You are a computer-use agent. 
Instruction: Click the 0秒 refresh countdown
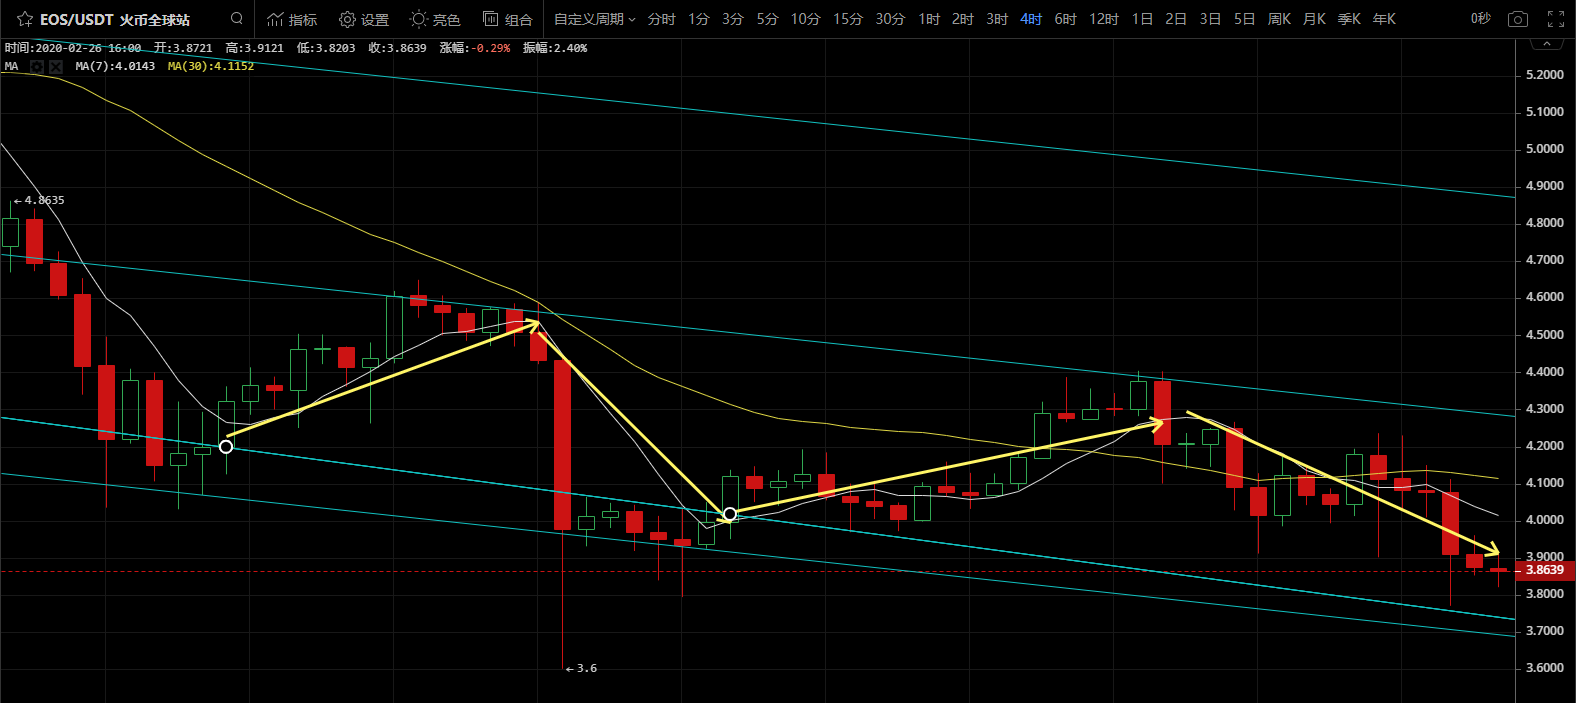(x=1481, y=19)
